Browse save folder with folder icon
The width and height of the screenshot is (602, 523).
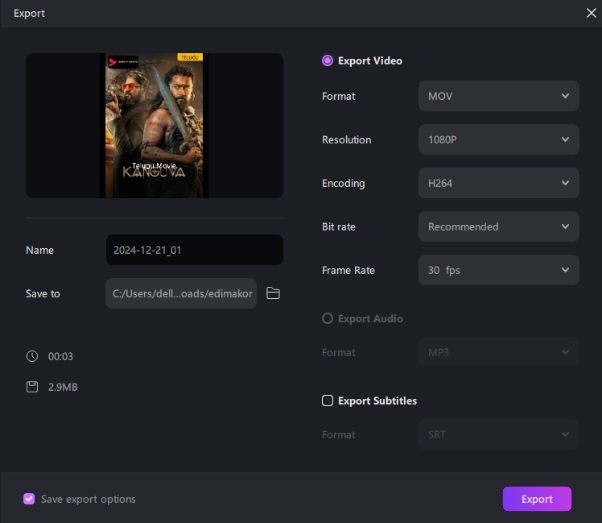273,293
